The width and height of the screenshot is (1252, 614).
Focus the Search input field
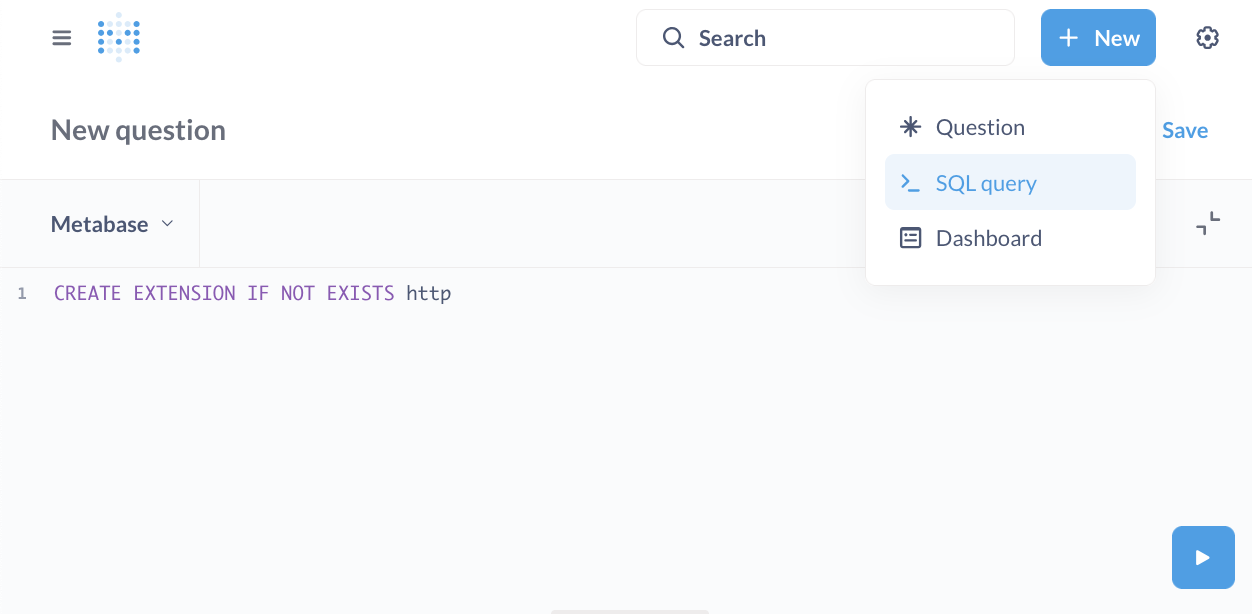coord(825,38)
